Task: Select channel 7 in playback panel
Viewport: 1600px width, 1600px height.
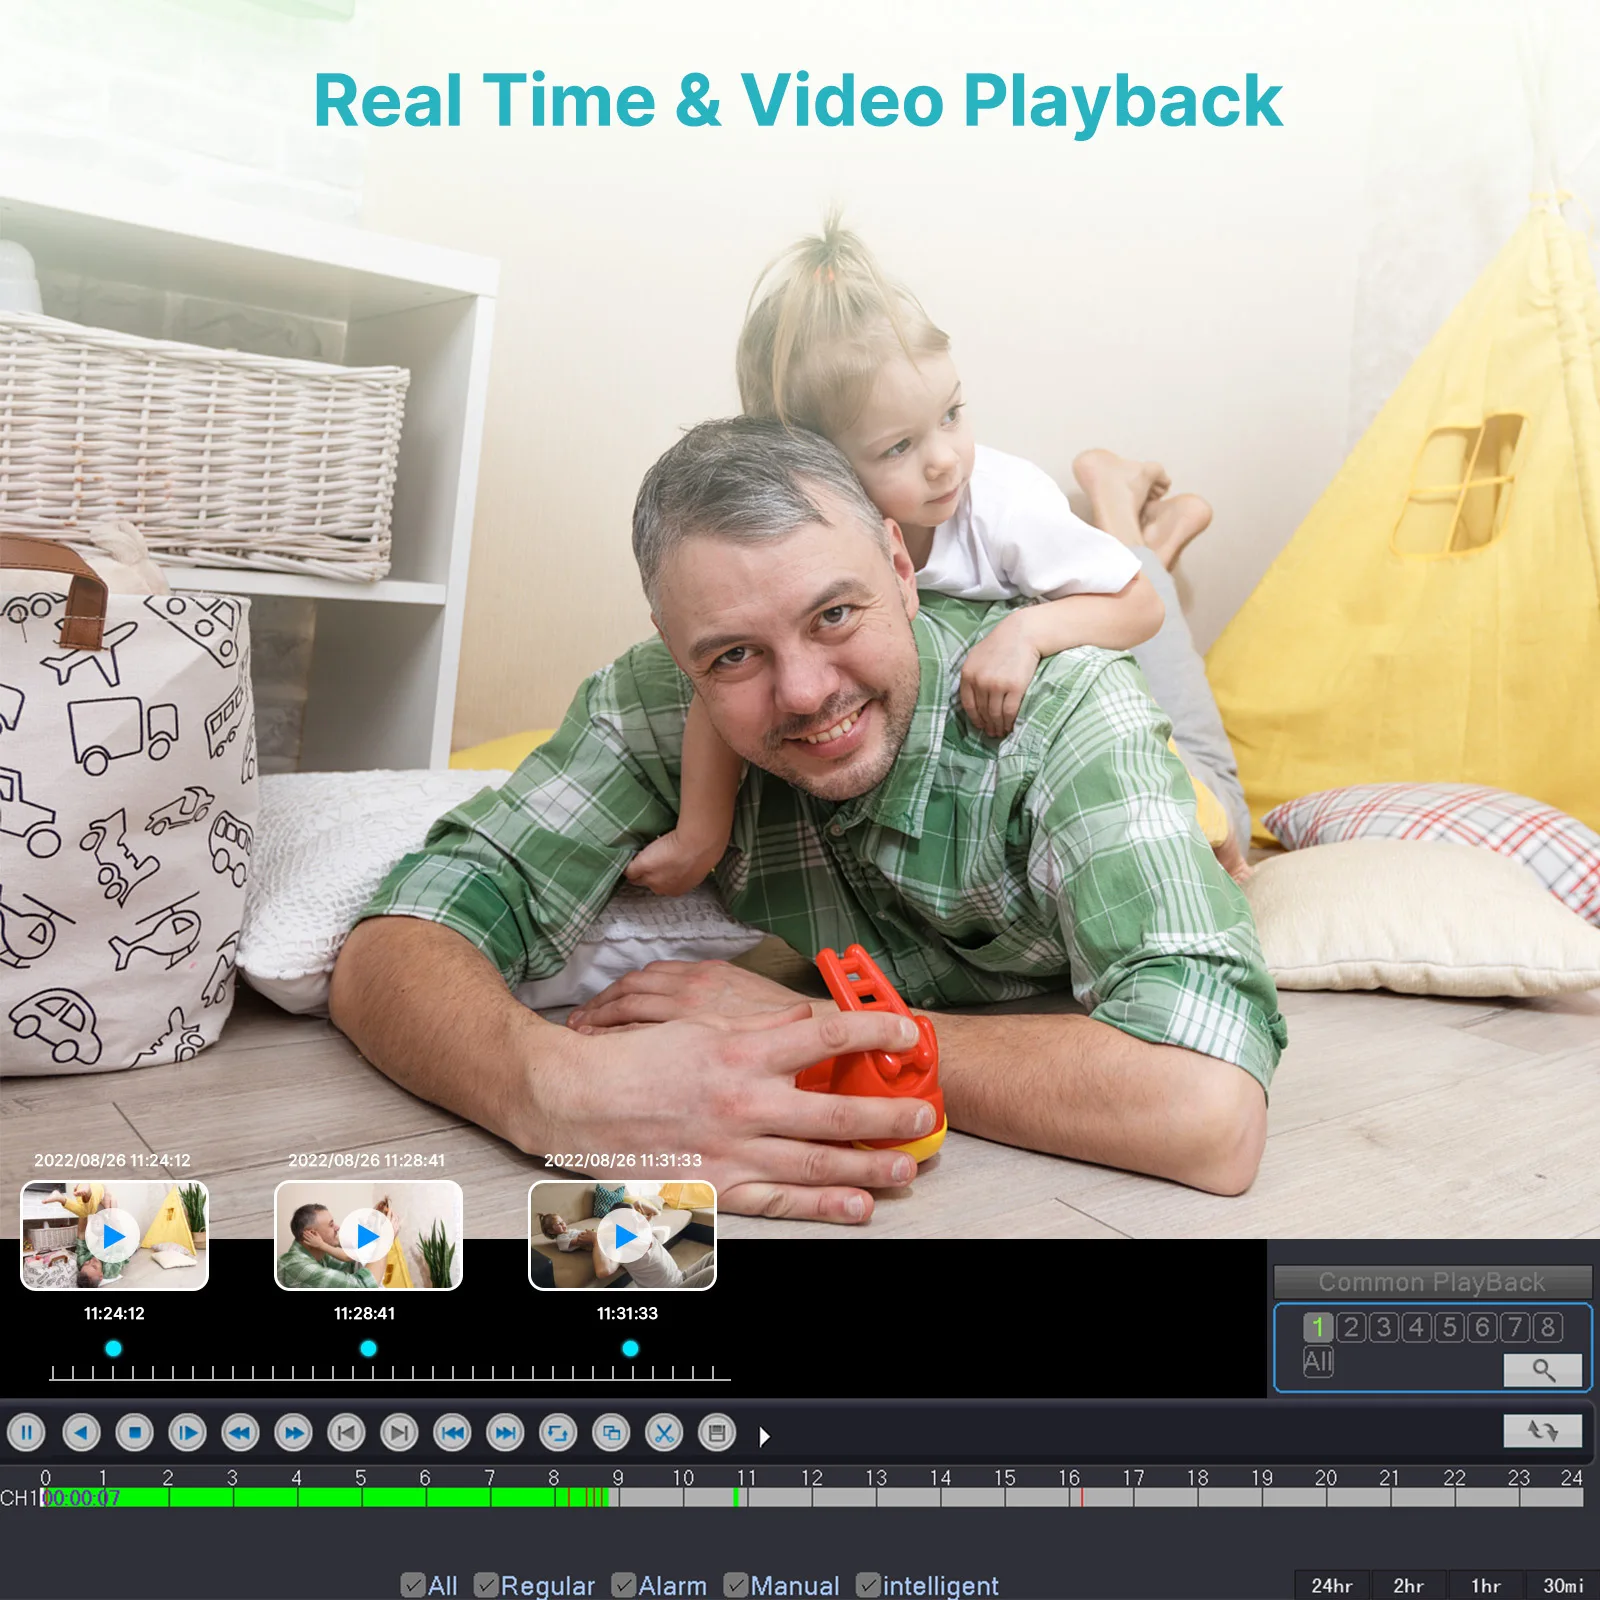Action: [x=1515, y=1327]
